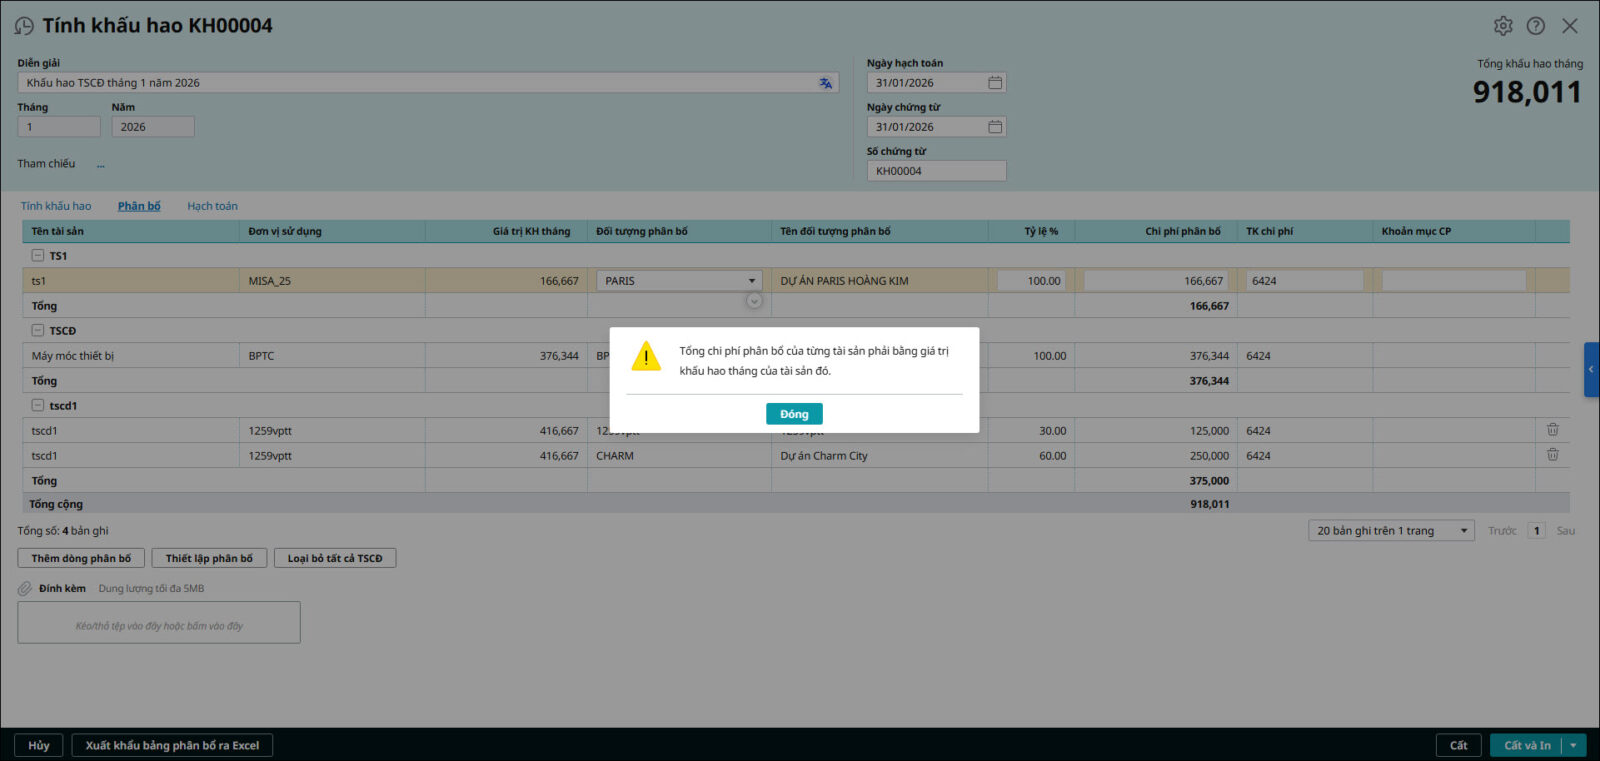Expand Cất và In split arrow
The image size is (1600, 761).
click(x=1573, y=745)
